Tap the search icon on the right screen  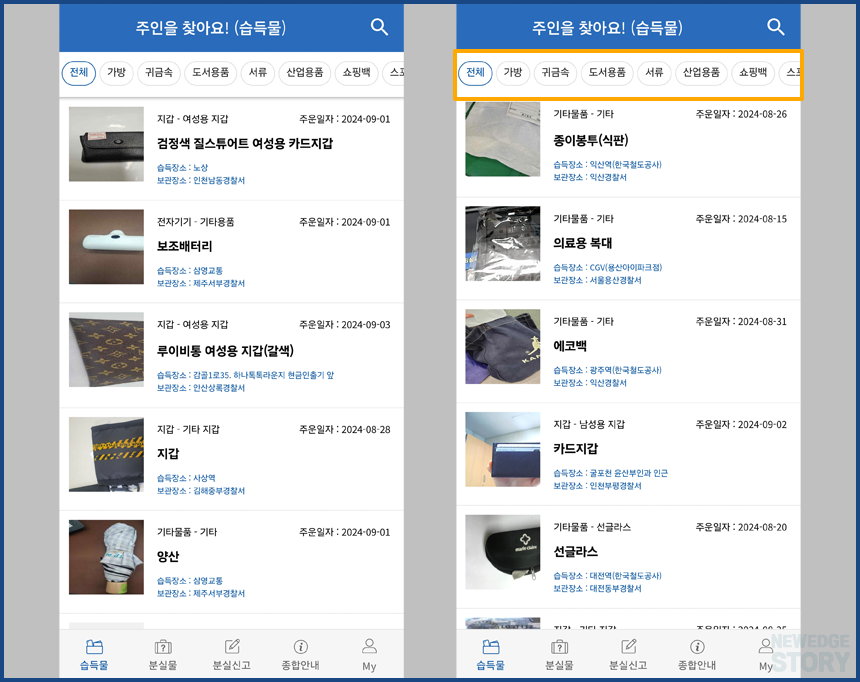point(776,27)
